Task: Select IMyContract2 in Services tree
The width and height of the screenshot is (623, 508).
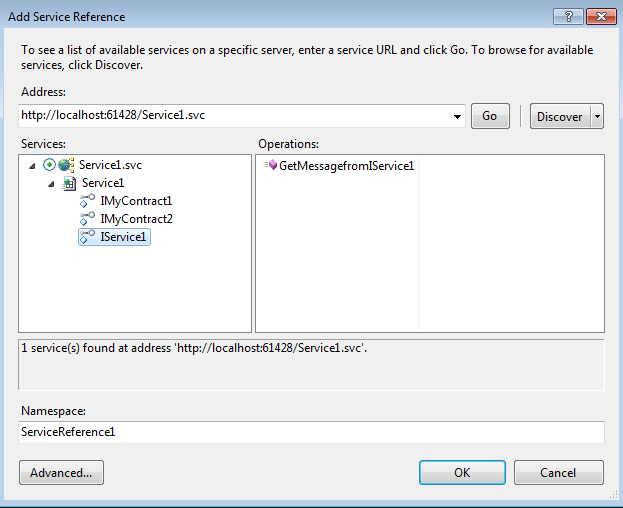Action: point(136,219)
